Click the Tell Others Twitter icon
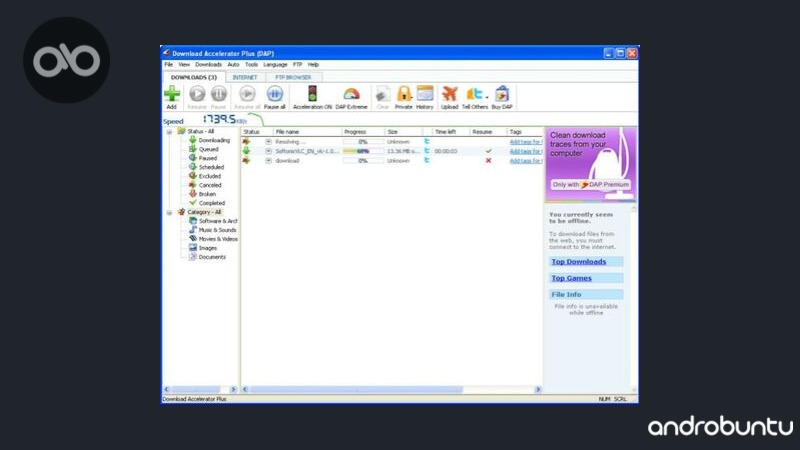Screen dimensions: 800x450 coord(474,94)
